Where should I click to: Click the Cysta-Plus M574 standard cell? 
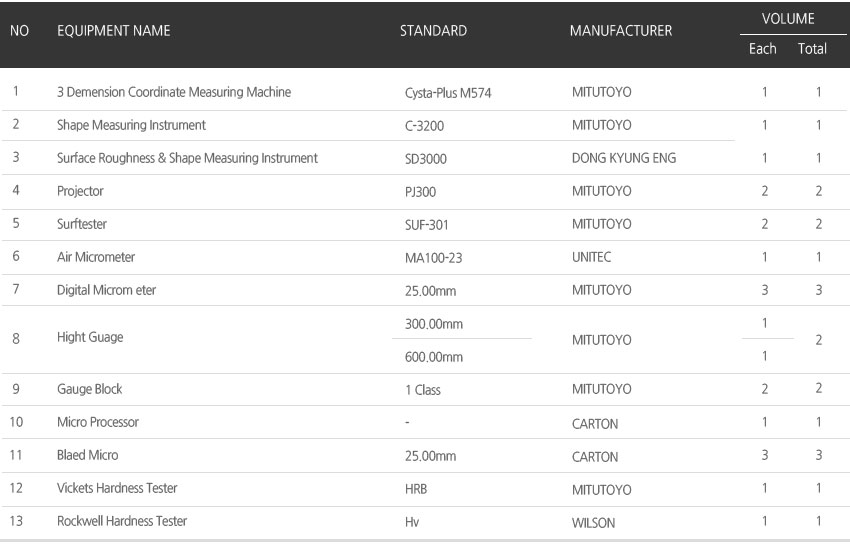[x=448, y=93]
